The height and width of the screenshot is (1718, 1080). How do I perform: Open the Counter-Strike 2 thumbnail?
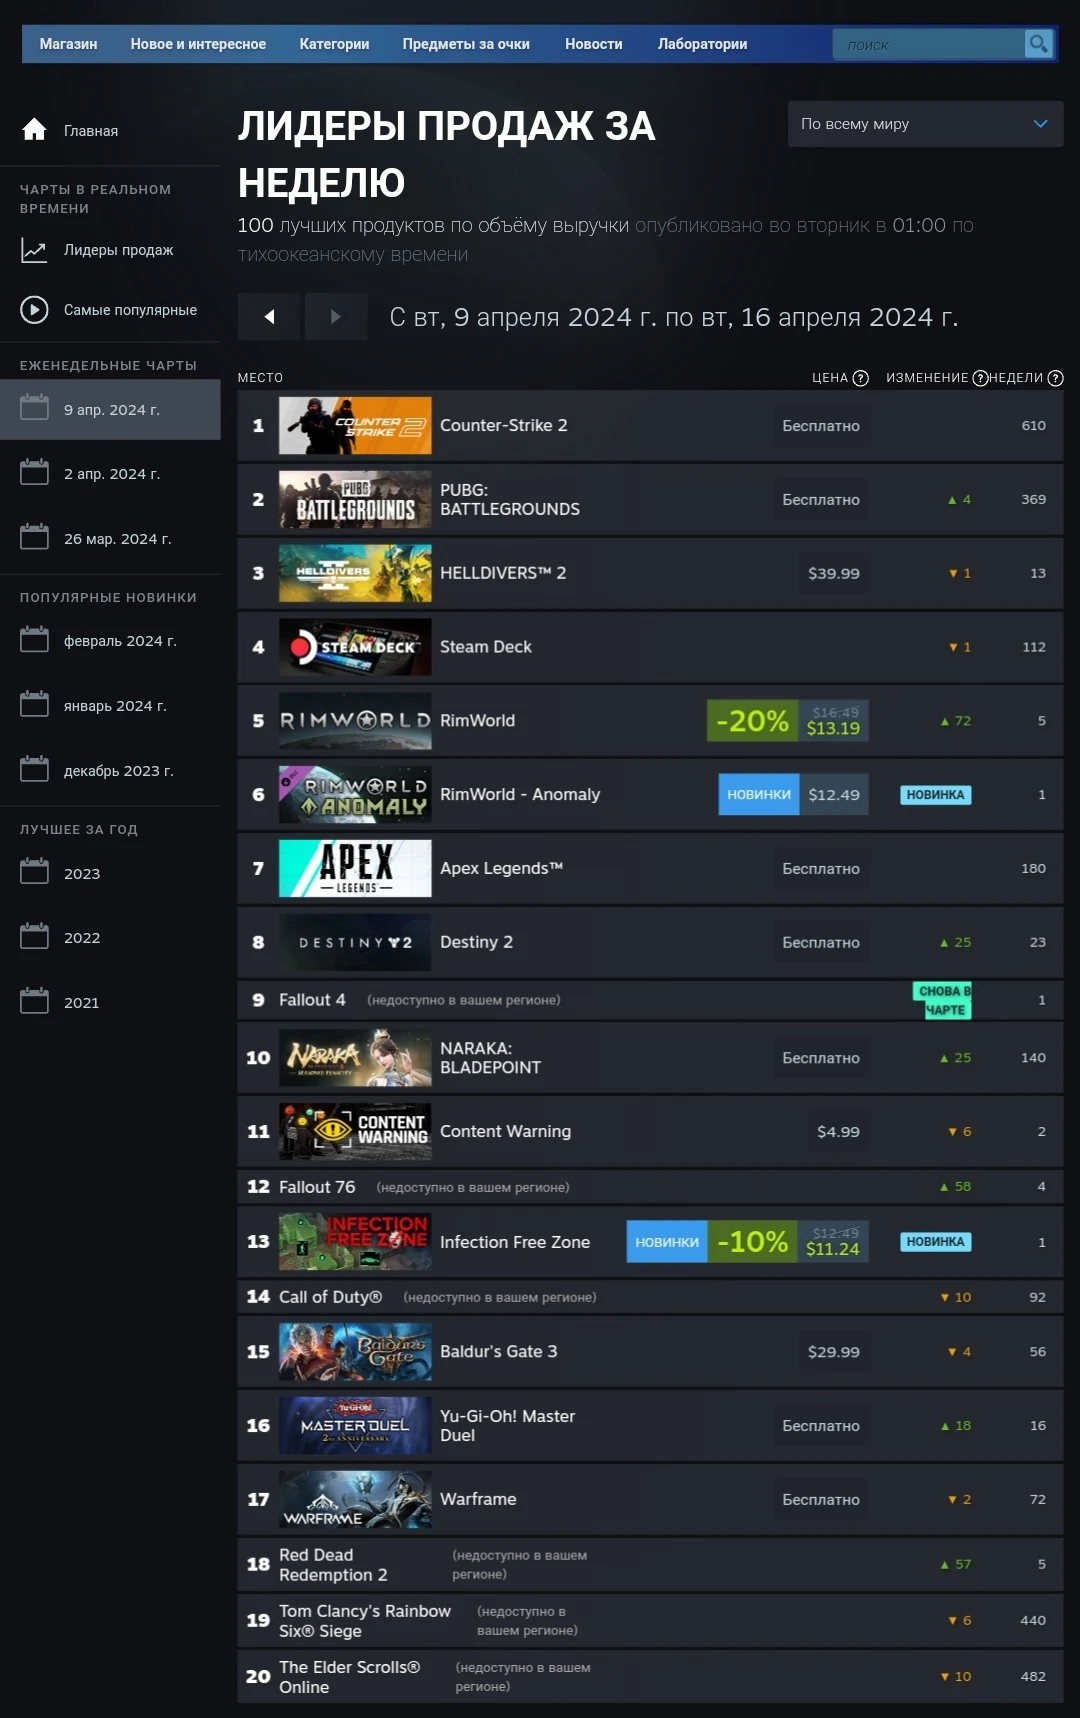tap(355, 426)
